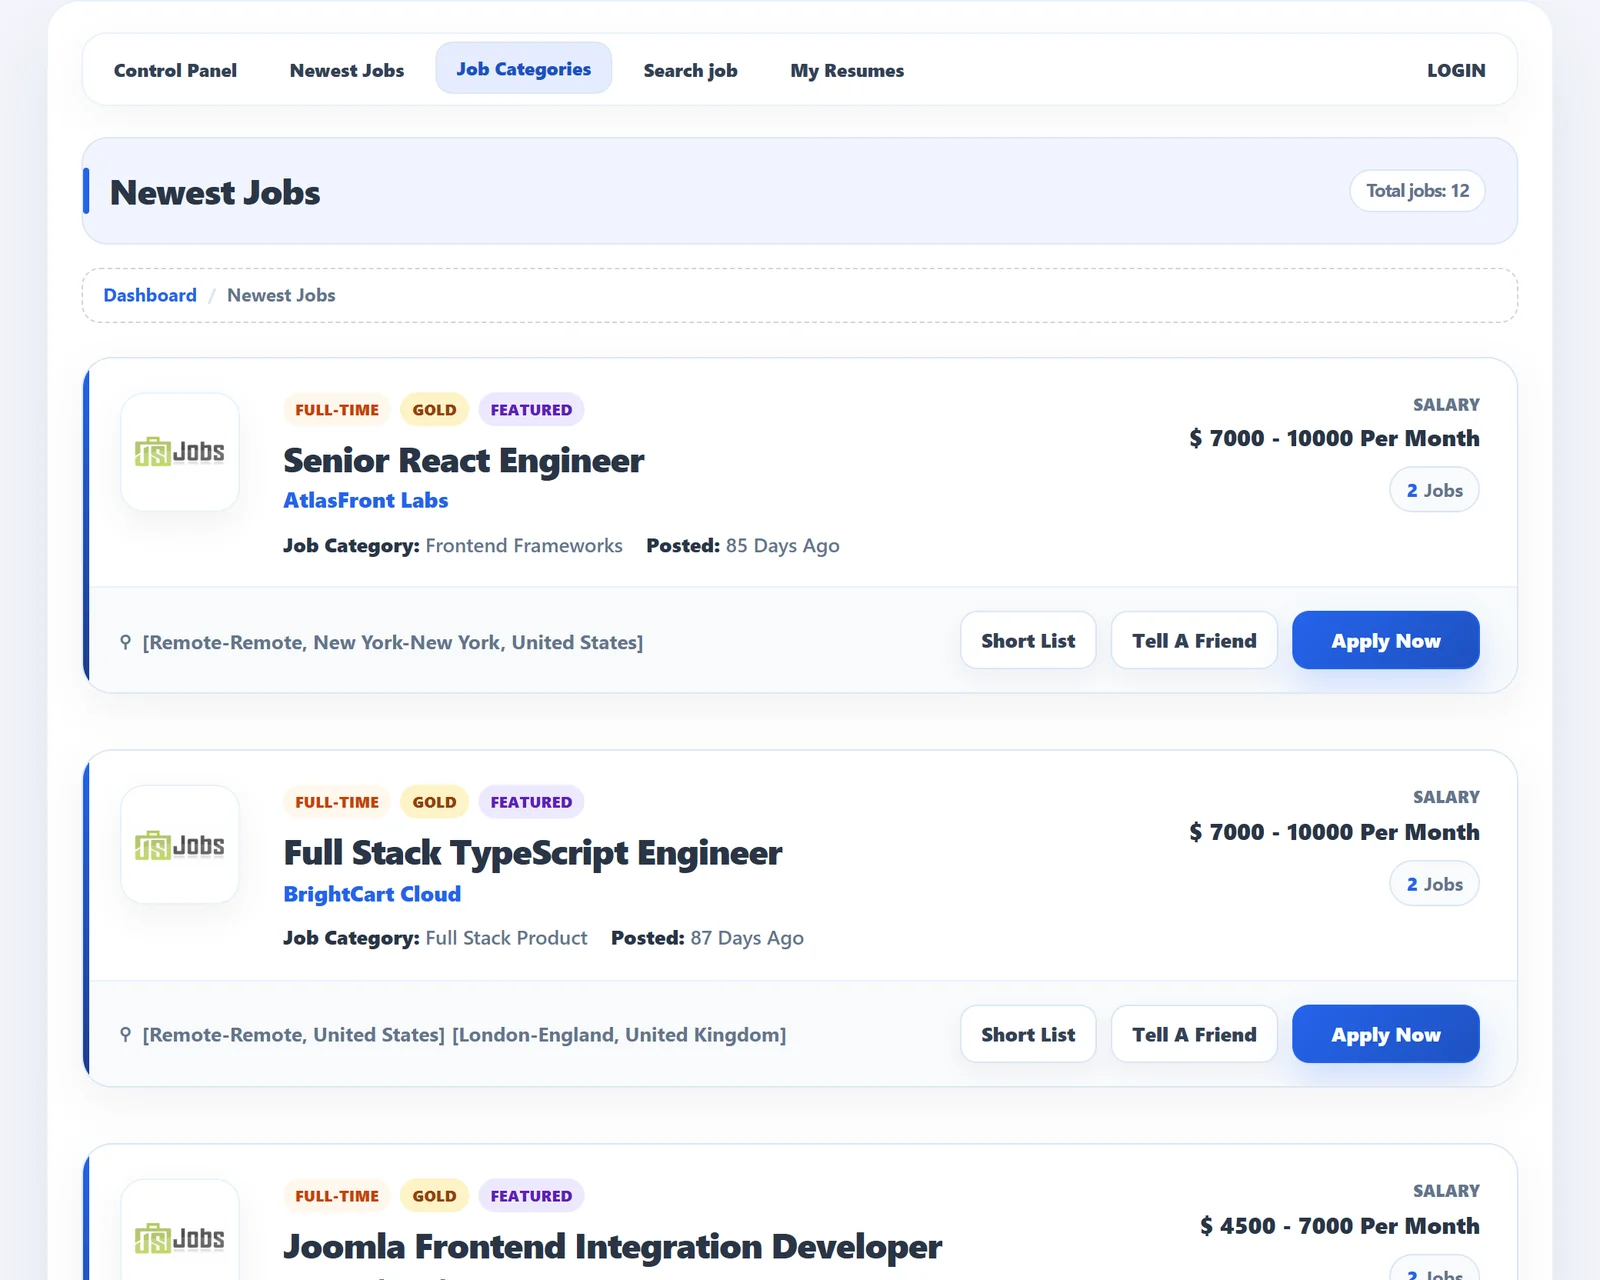Click GOLD tag on Senior React Engineer card
The image size is (1600, 1280).
tap(434, 410)
